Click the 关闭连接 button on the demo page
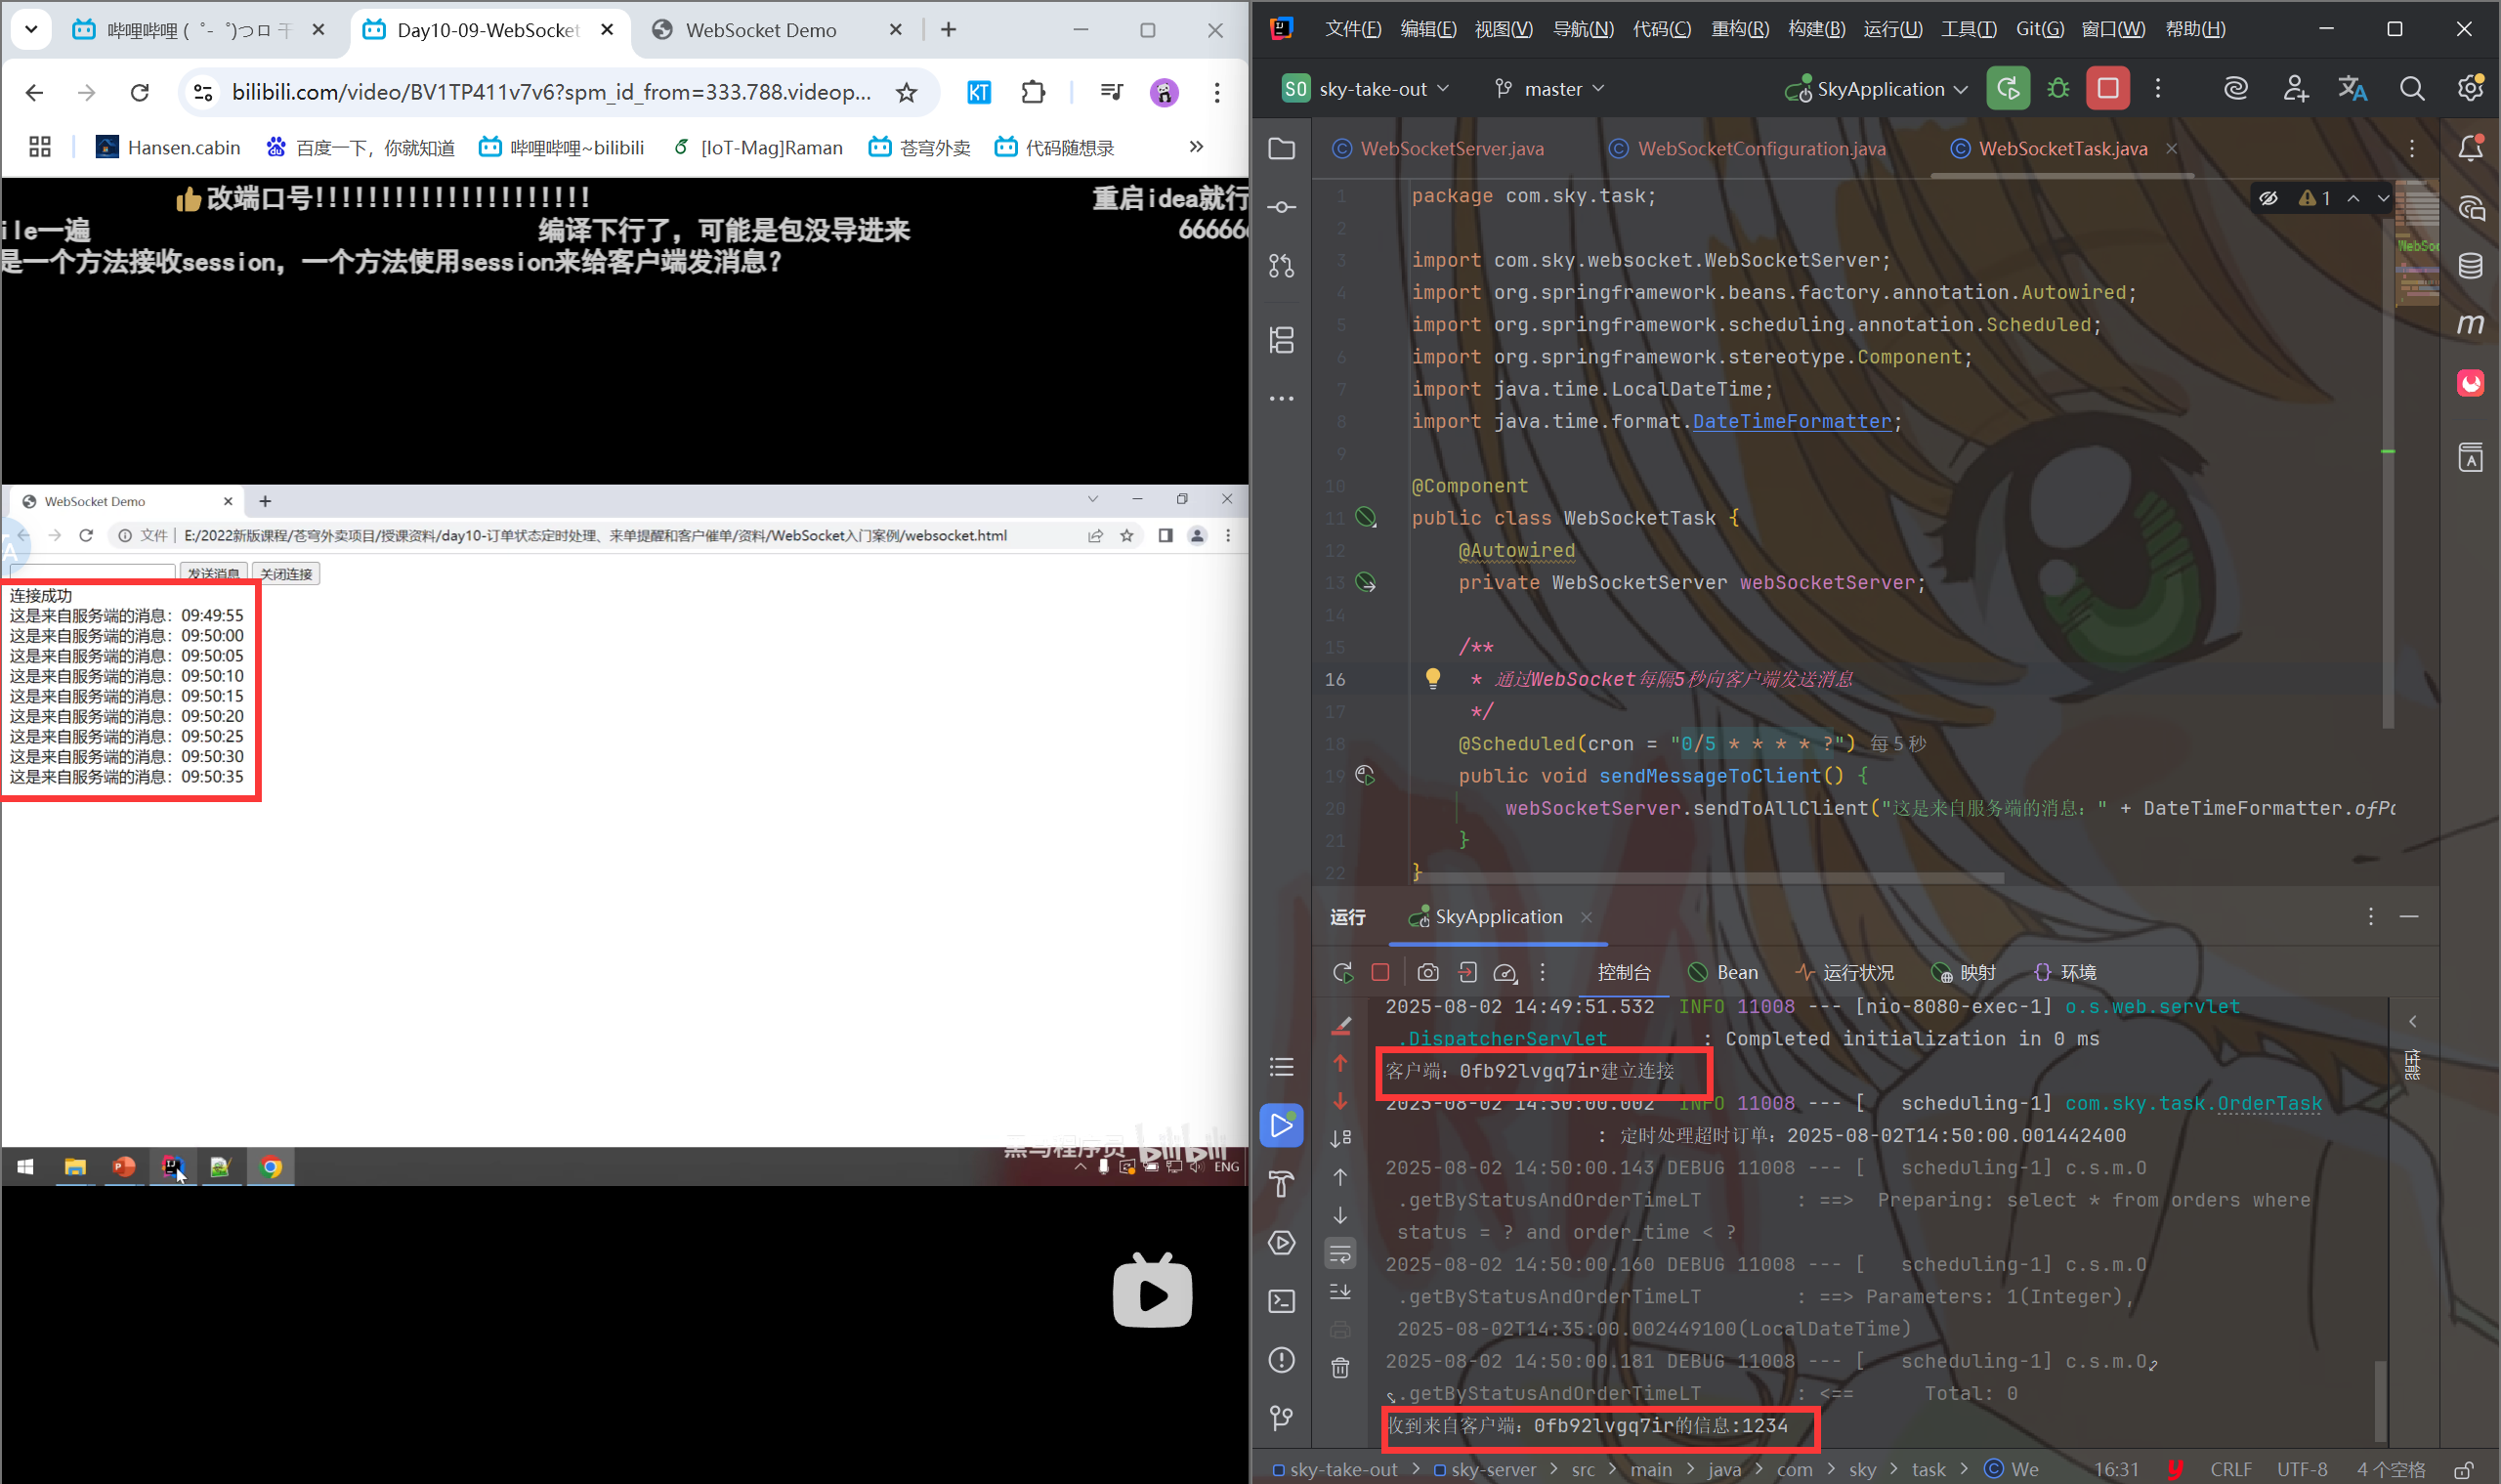The height and width of the screenshot is (1484, 2501). [x=286, y=574]
